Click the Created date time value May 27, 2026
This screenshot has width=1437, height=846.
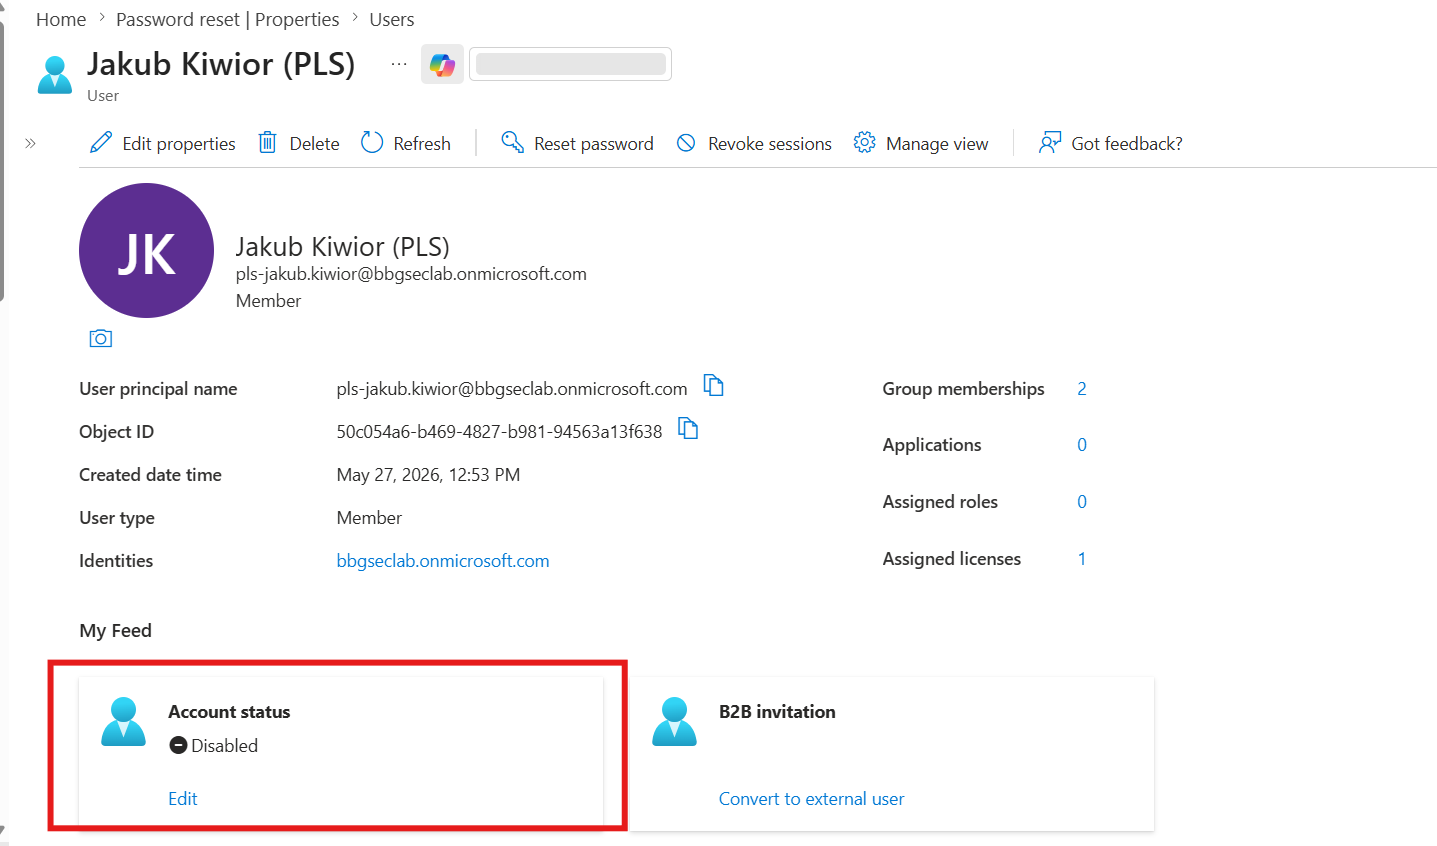click(428, 475)
